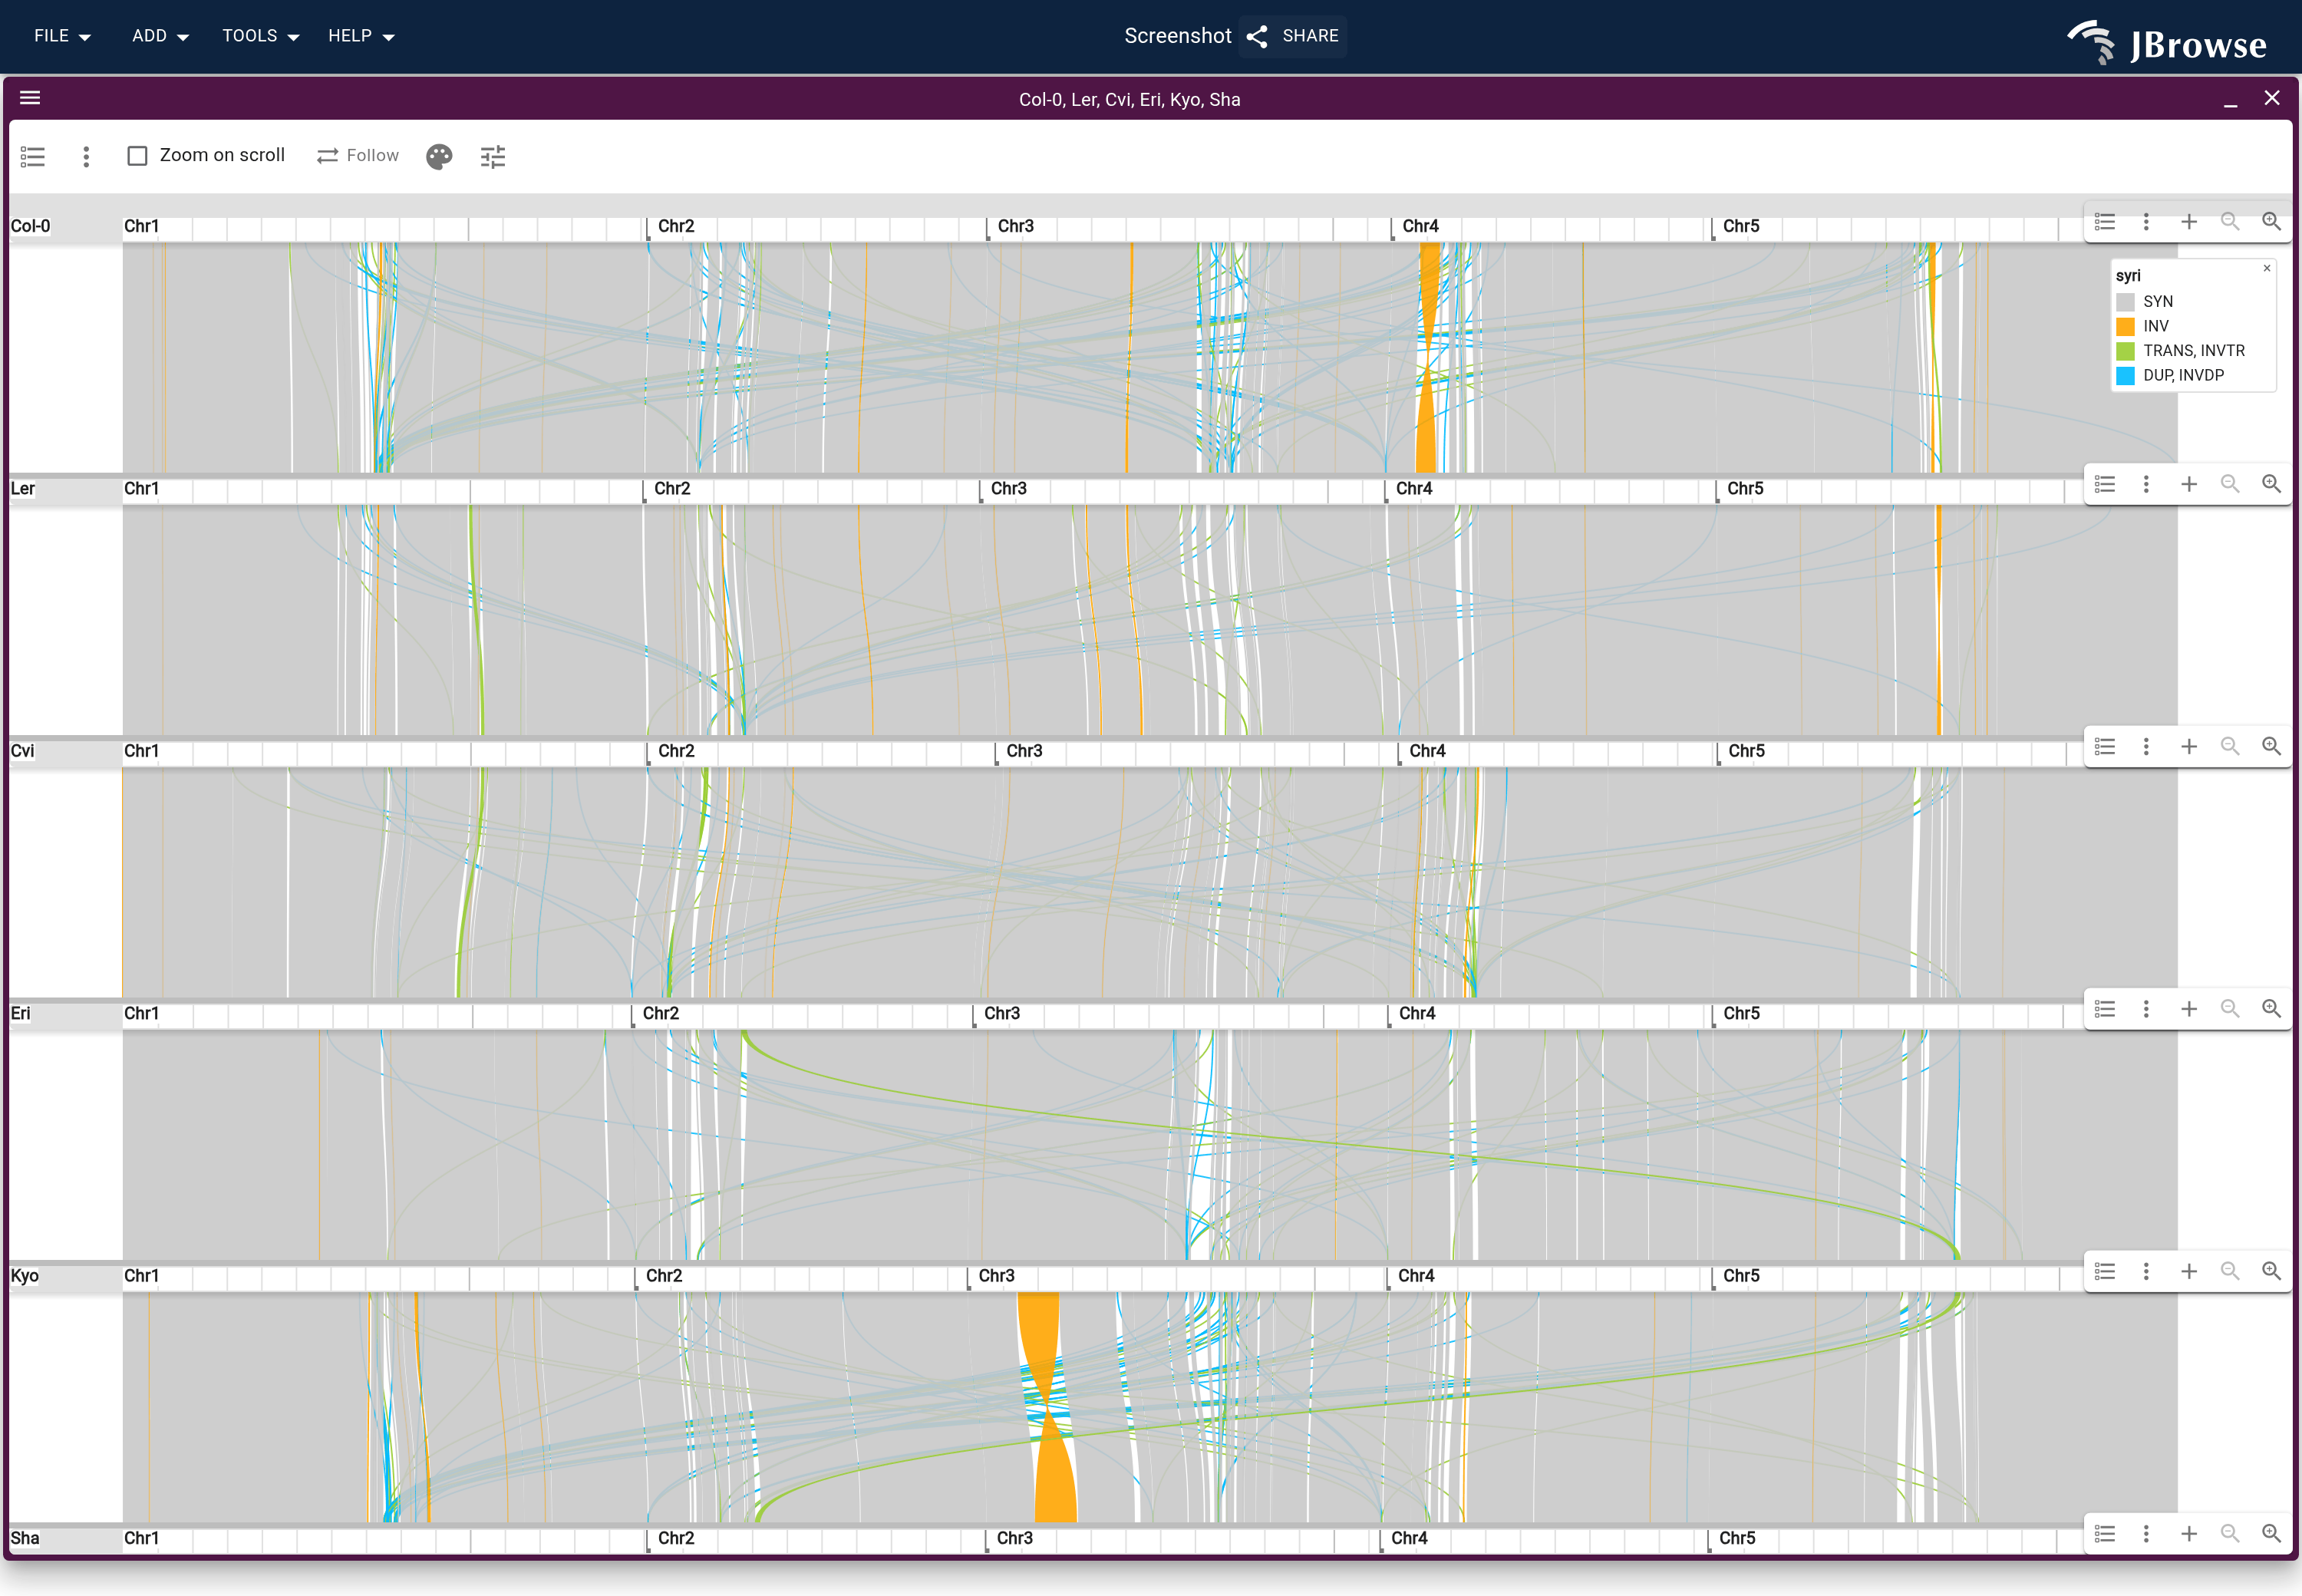Open track selector for Col-0 row
Viewport: 2302px width, 1596px height.
coord(2105,222)
